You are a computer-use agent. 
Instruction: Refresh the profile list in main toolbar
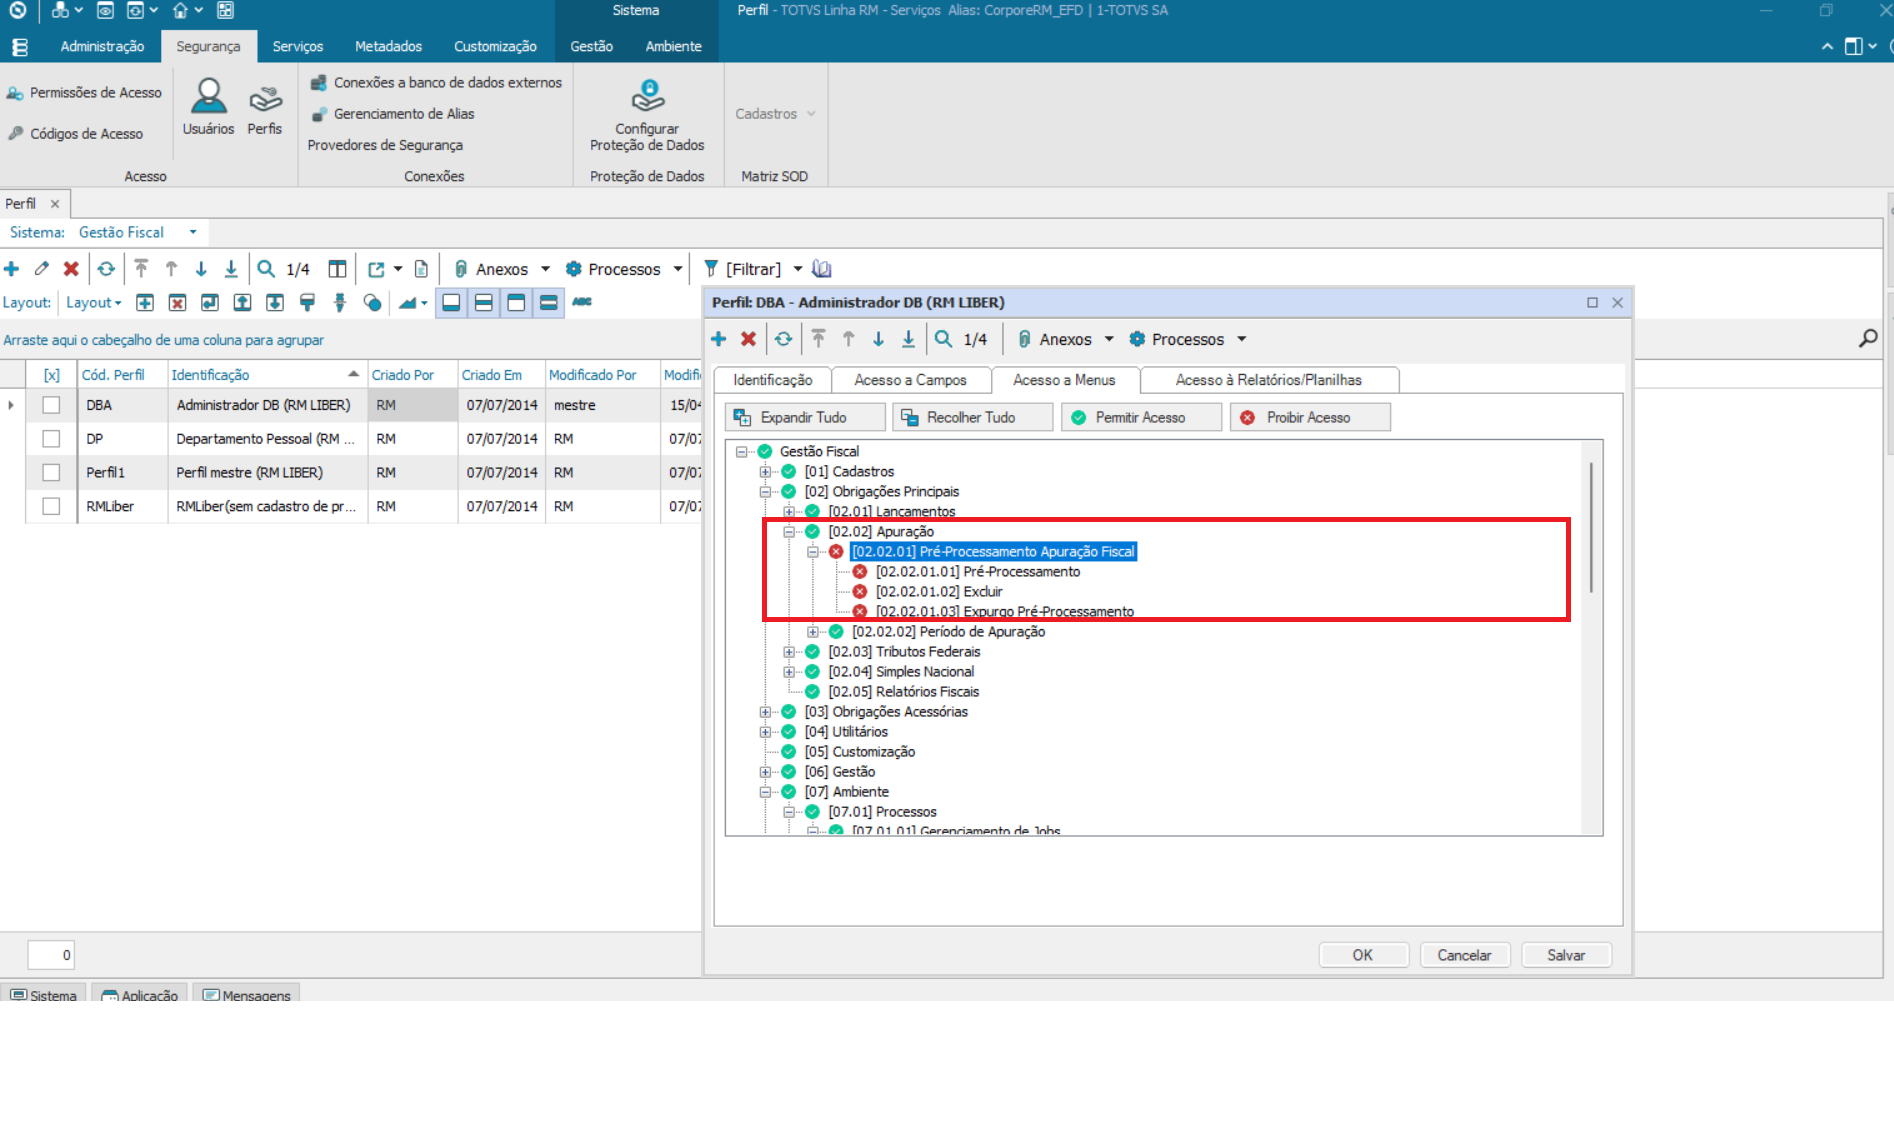coord(106,269)
